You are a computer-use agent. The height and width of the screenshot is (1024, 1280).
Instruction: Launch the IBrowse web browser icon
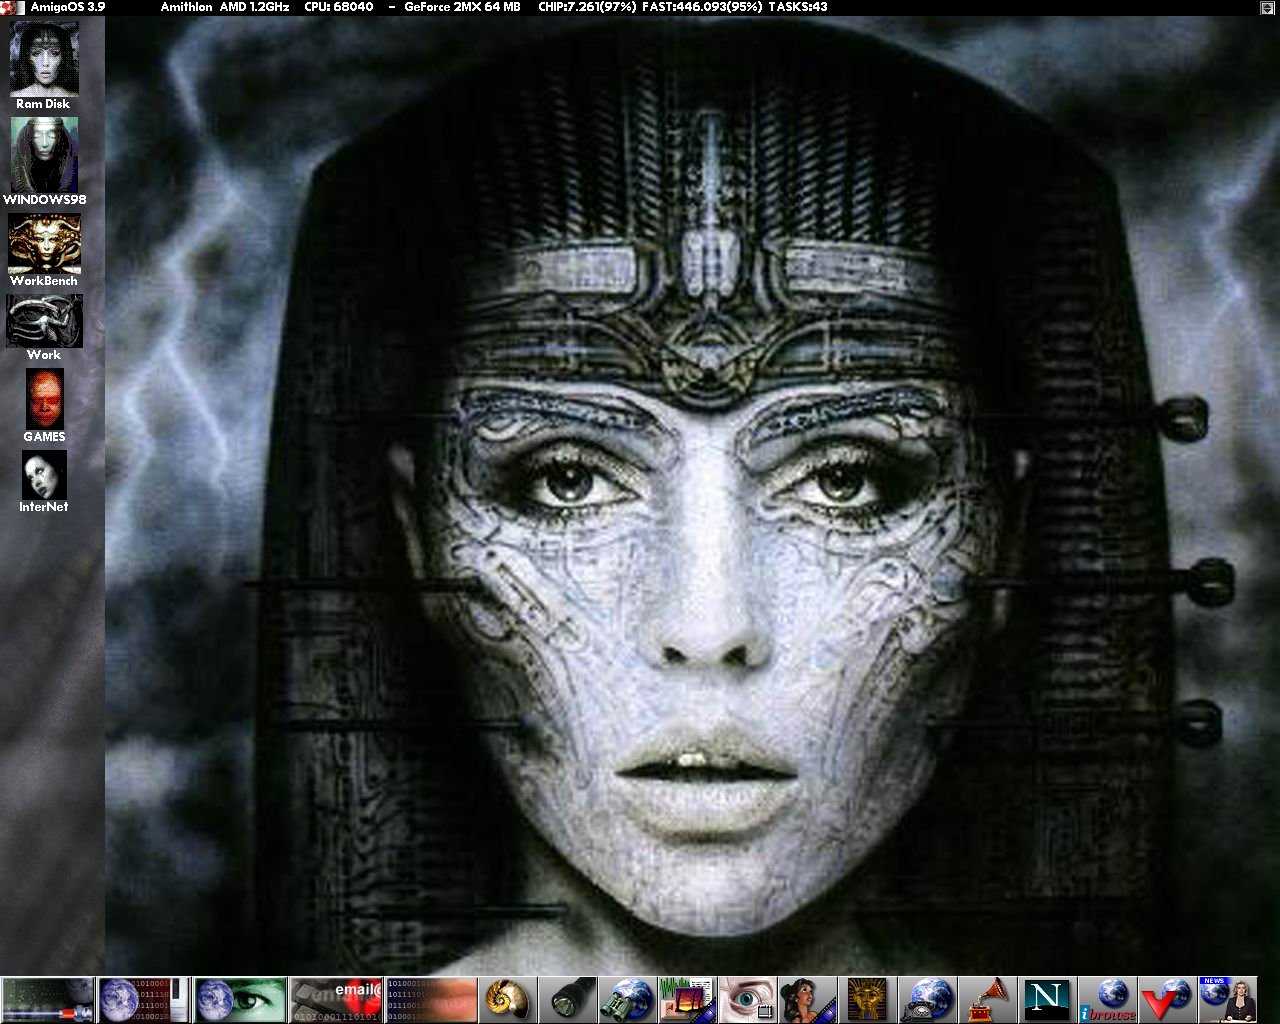pyautogui.click(x=1107, y=999)
